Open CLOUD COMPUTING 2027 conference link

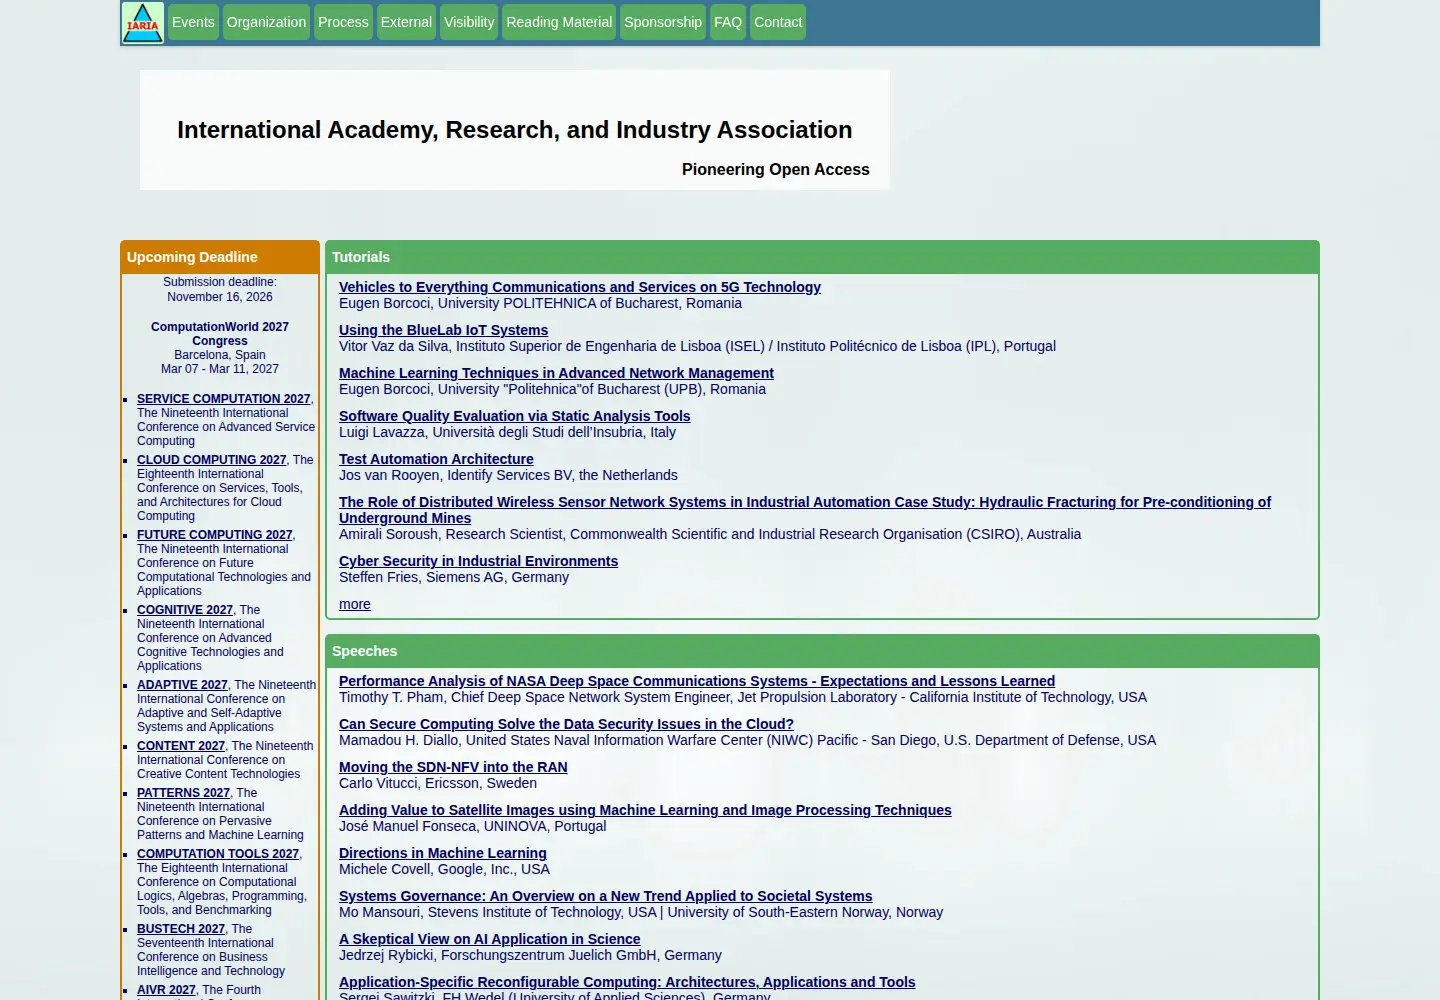click(211, 460)
